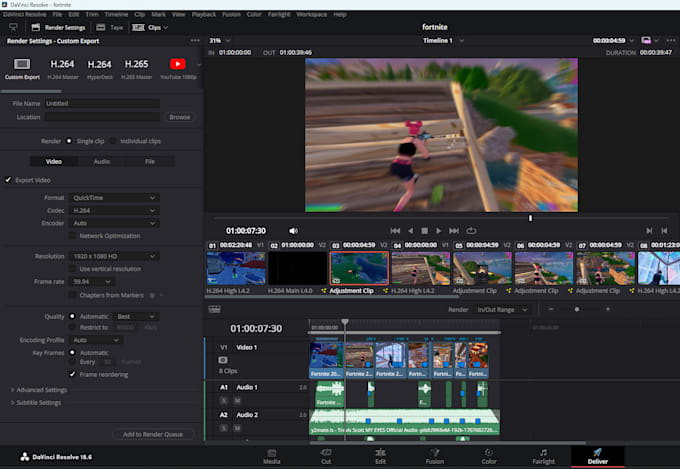Enable Chapters from Markers checkbox
This screenshot has height=469, width=680.
click(72, 295)
